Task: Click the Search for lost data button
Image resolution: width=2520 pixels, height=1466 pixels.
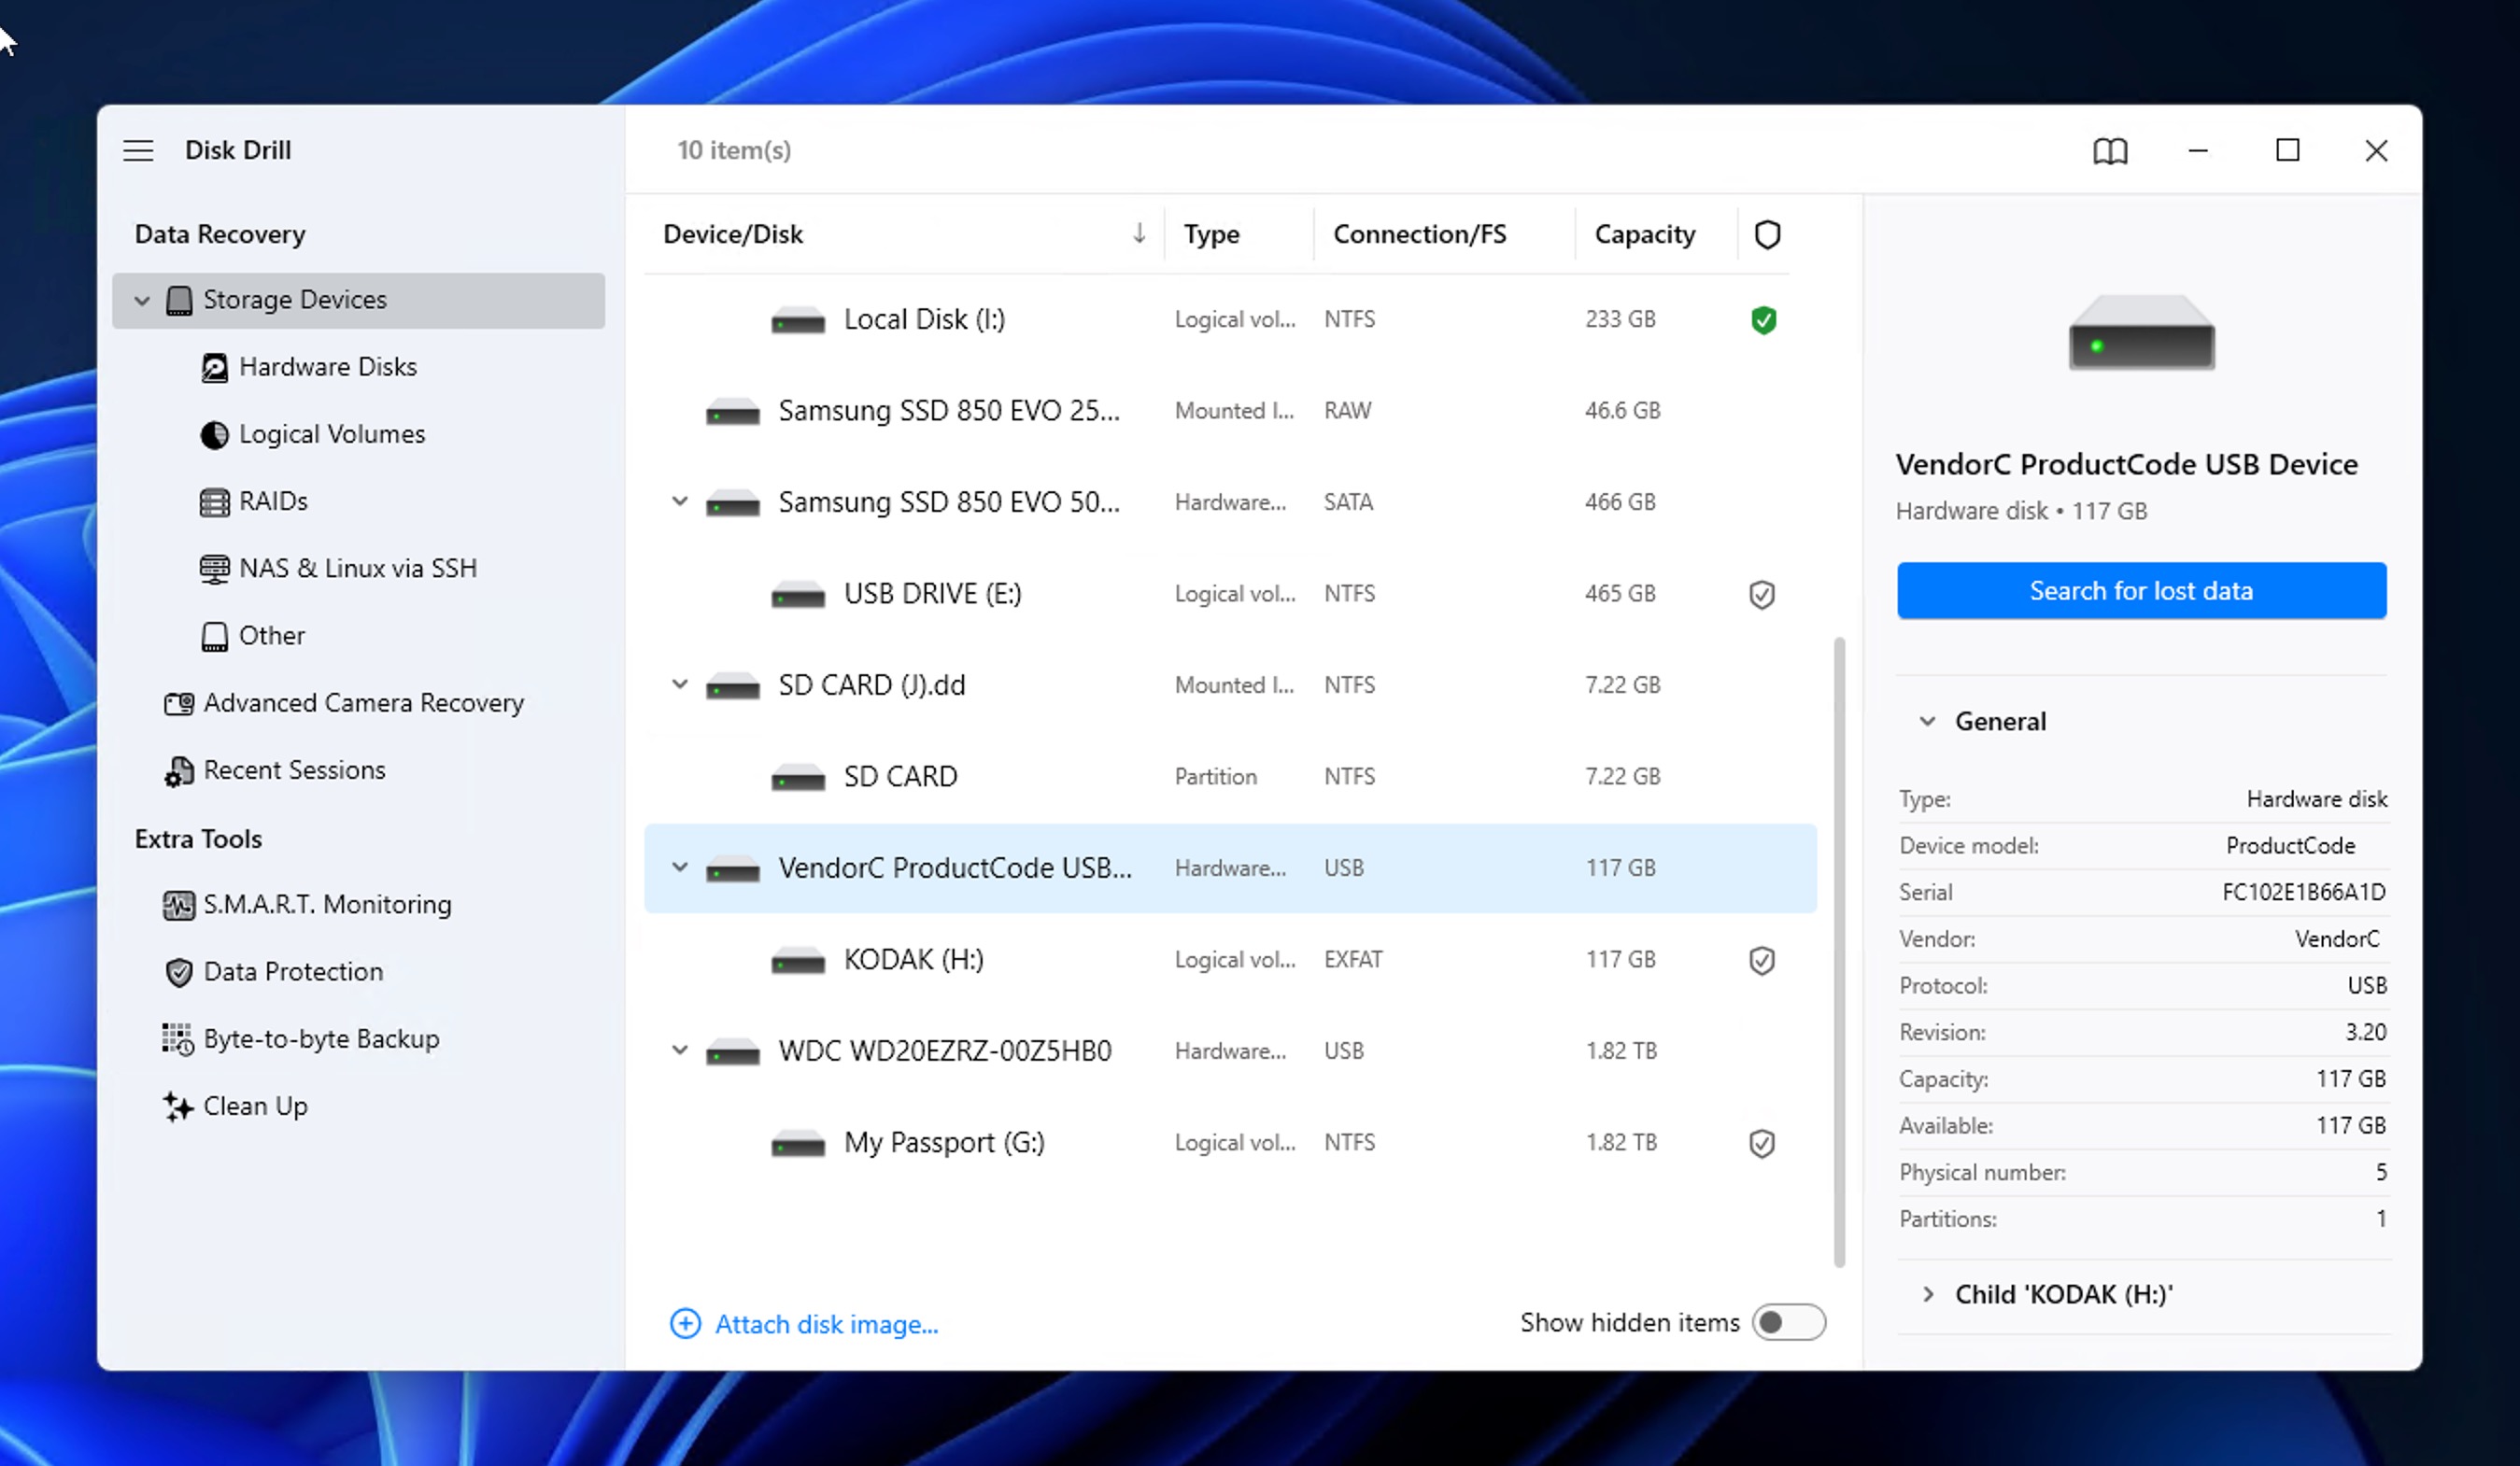Action: [2141, 590]
